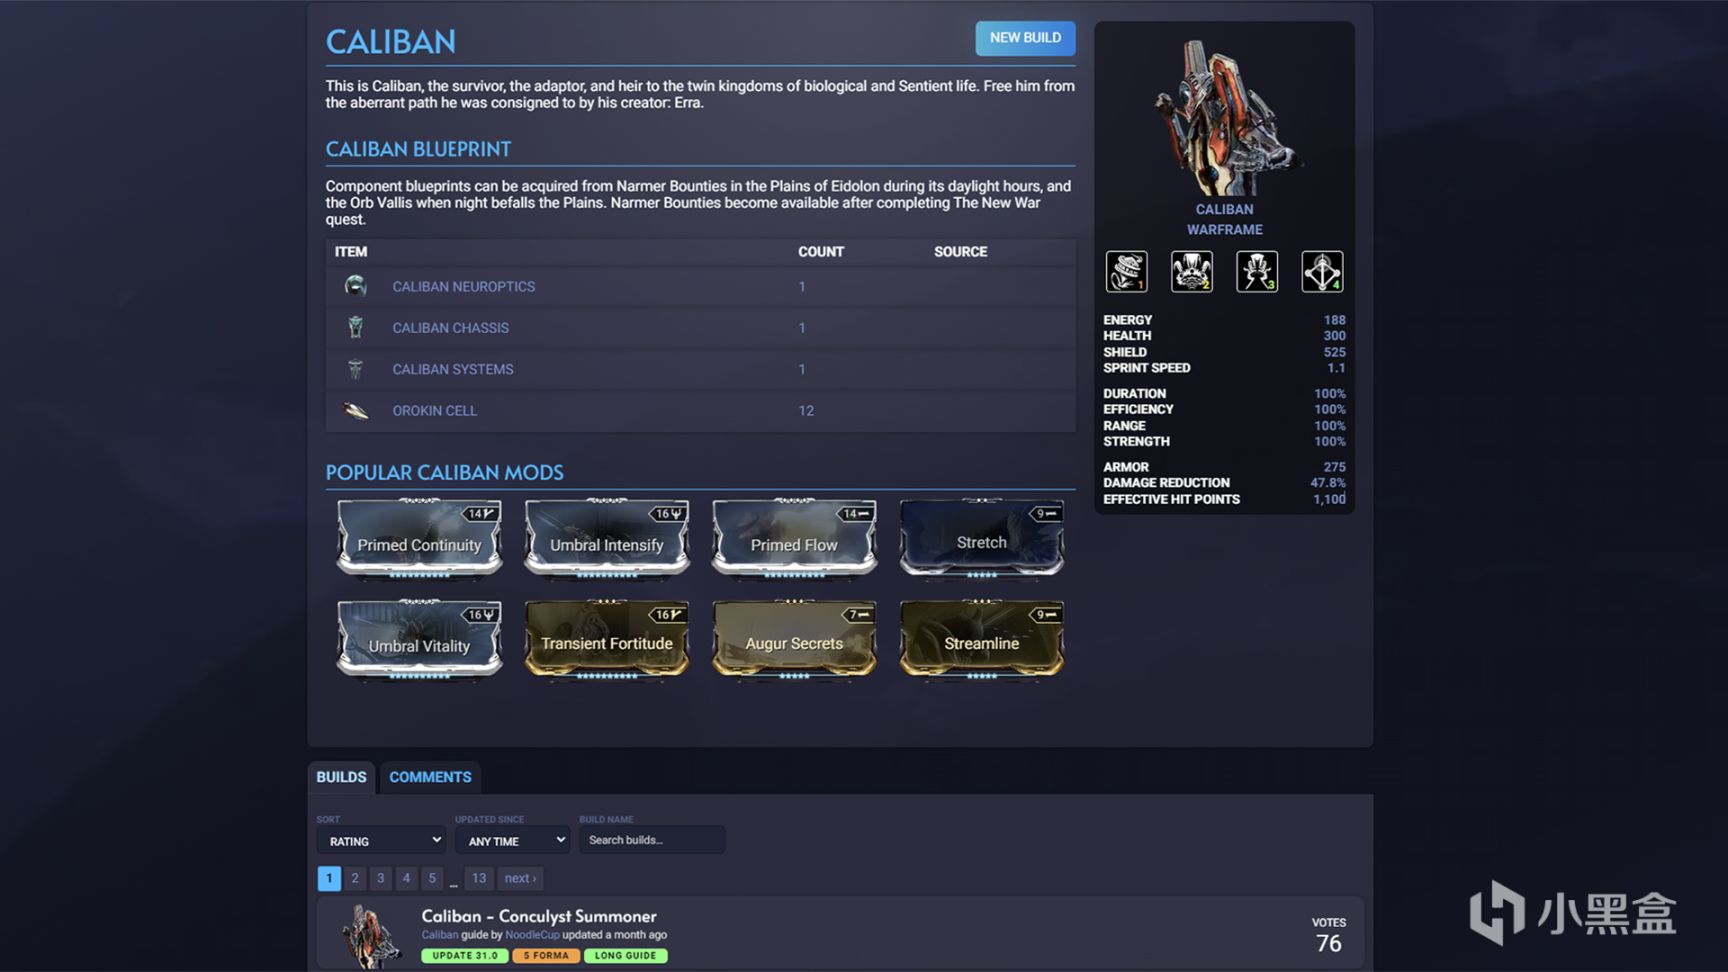Click the SPRINT SPEED value 1.1

pyautogui.click(x=1336, y=368)
